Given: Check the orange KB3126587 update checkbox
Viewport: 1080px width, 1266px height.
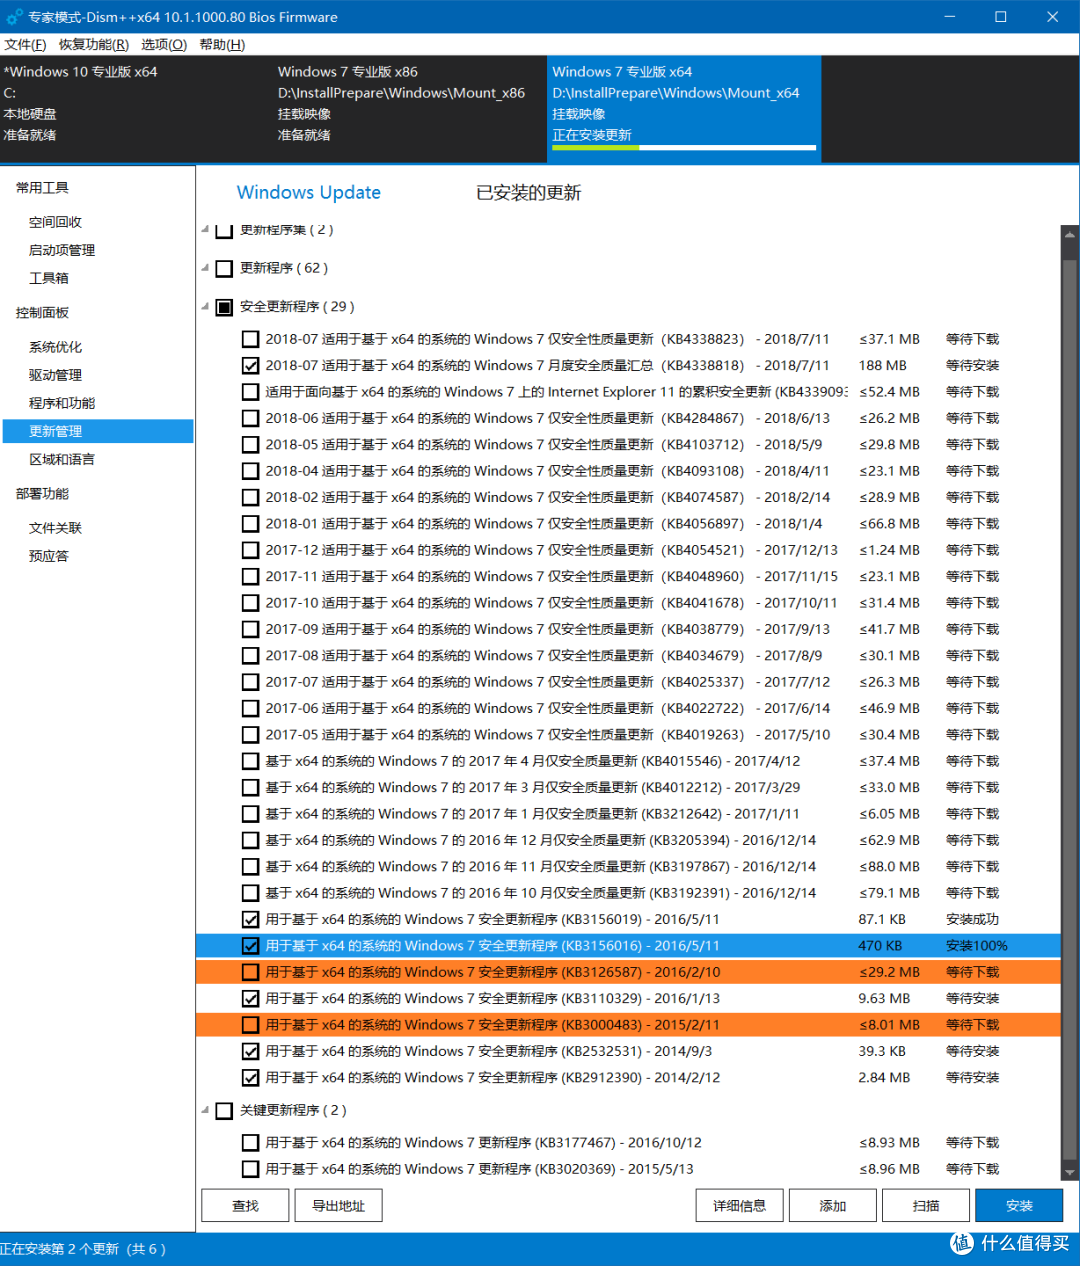Looking at the screenshot, I should pyautogui.click(x=250, y=973).
